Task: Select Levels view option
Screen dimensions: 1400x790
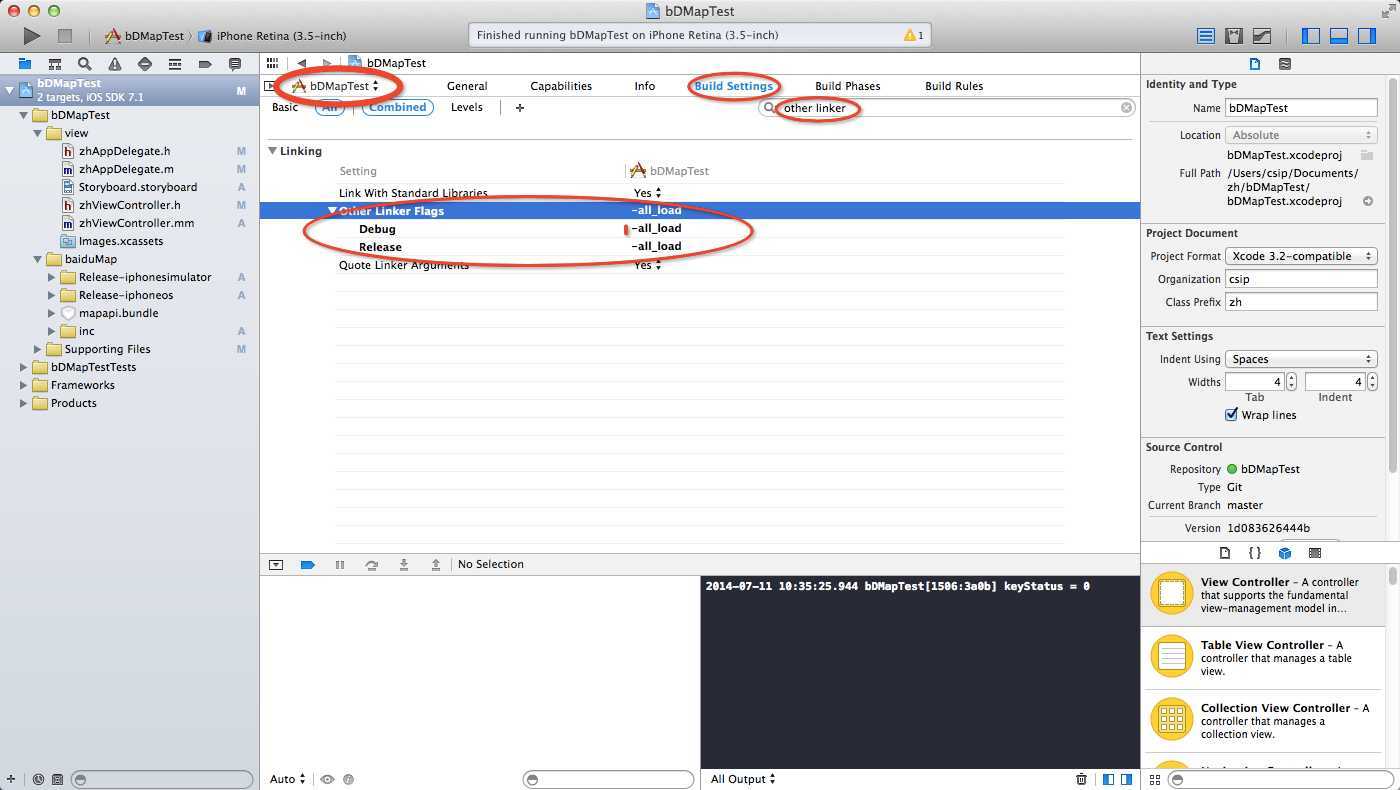Action: click(466, 107)
